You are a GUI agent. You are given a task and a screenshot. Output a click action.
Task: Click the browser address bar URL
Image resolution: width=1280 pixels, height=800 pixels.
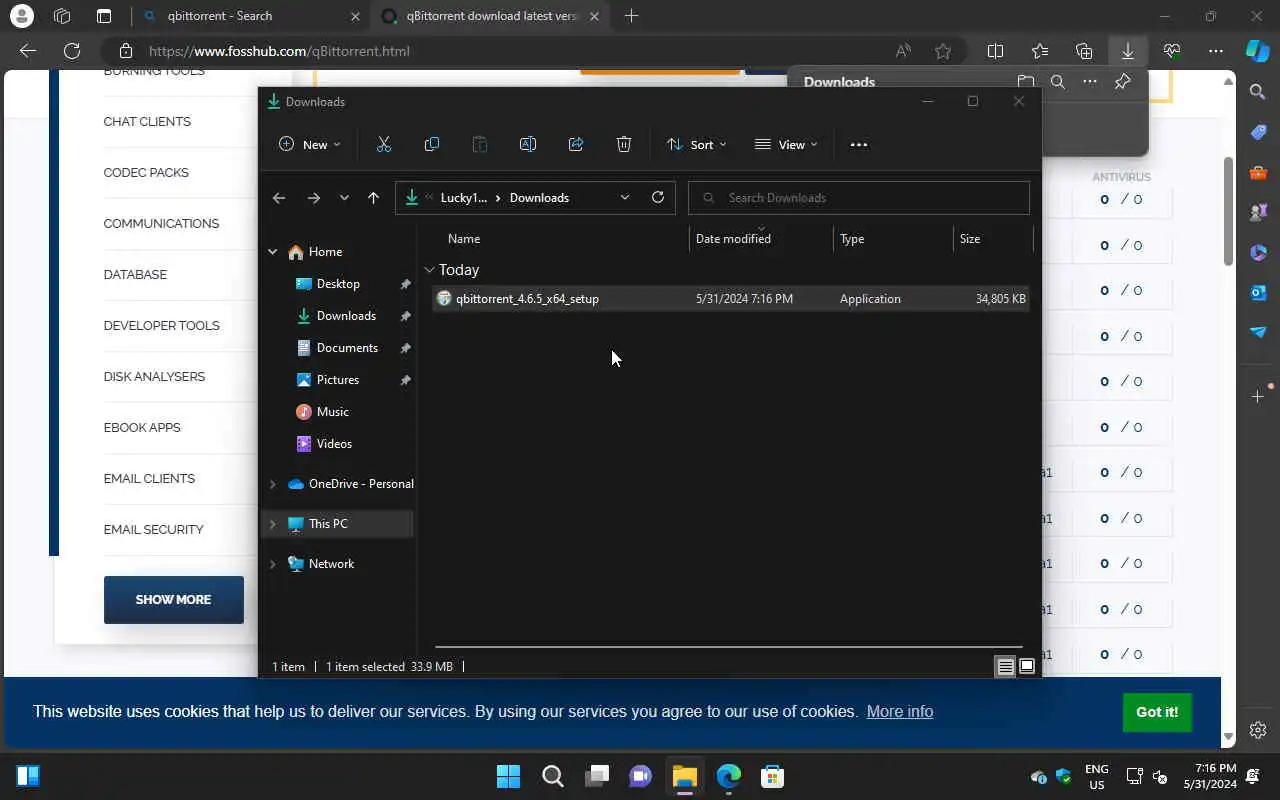[x=279, y=51]
